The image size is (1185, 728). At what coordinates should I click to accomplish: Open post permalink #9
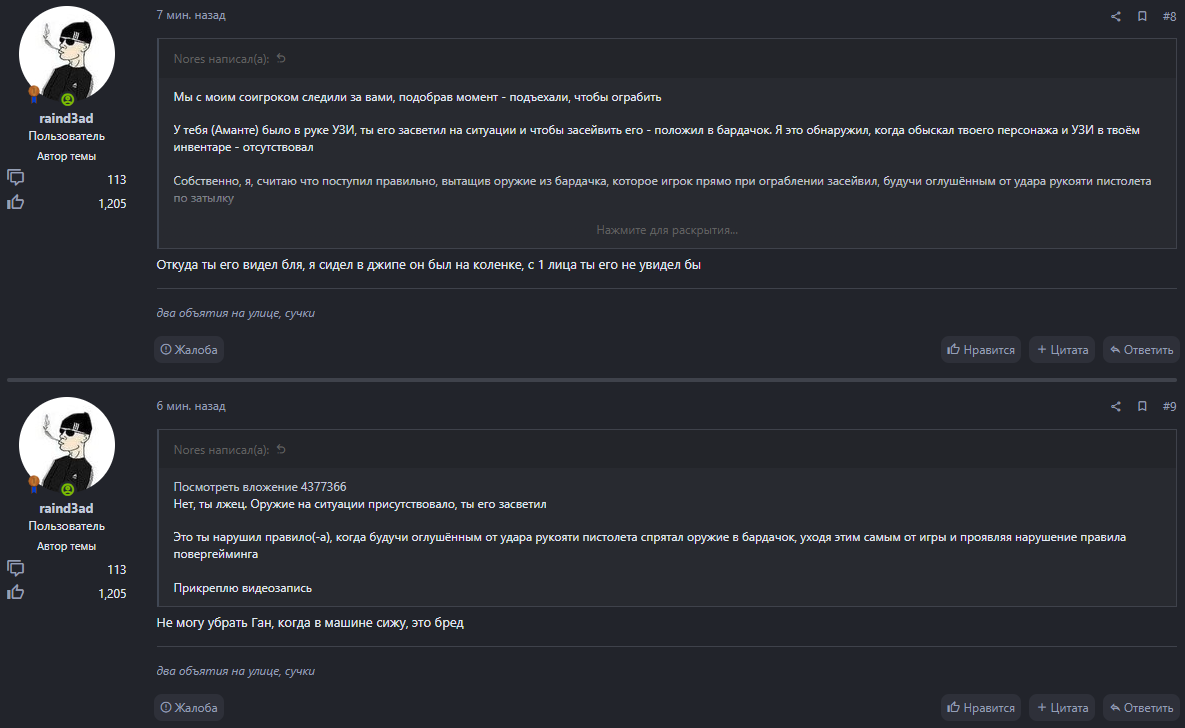[1169, 407]
